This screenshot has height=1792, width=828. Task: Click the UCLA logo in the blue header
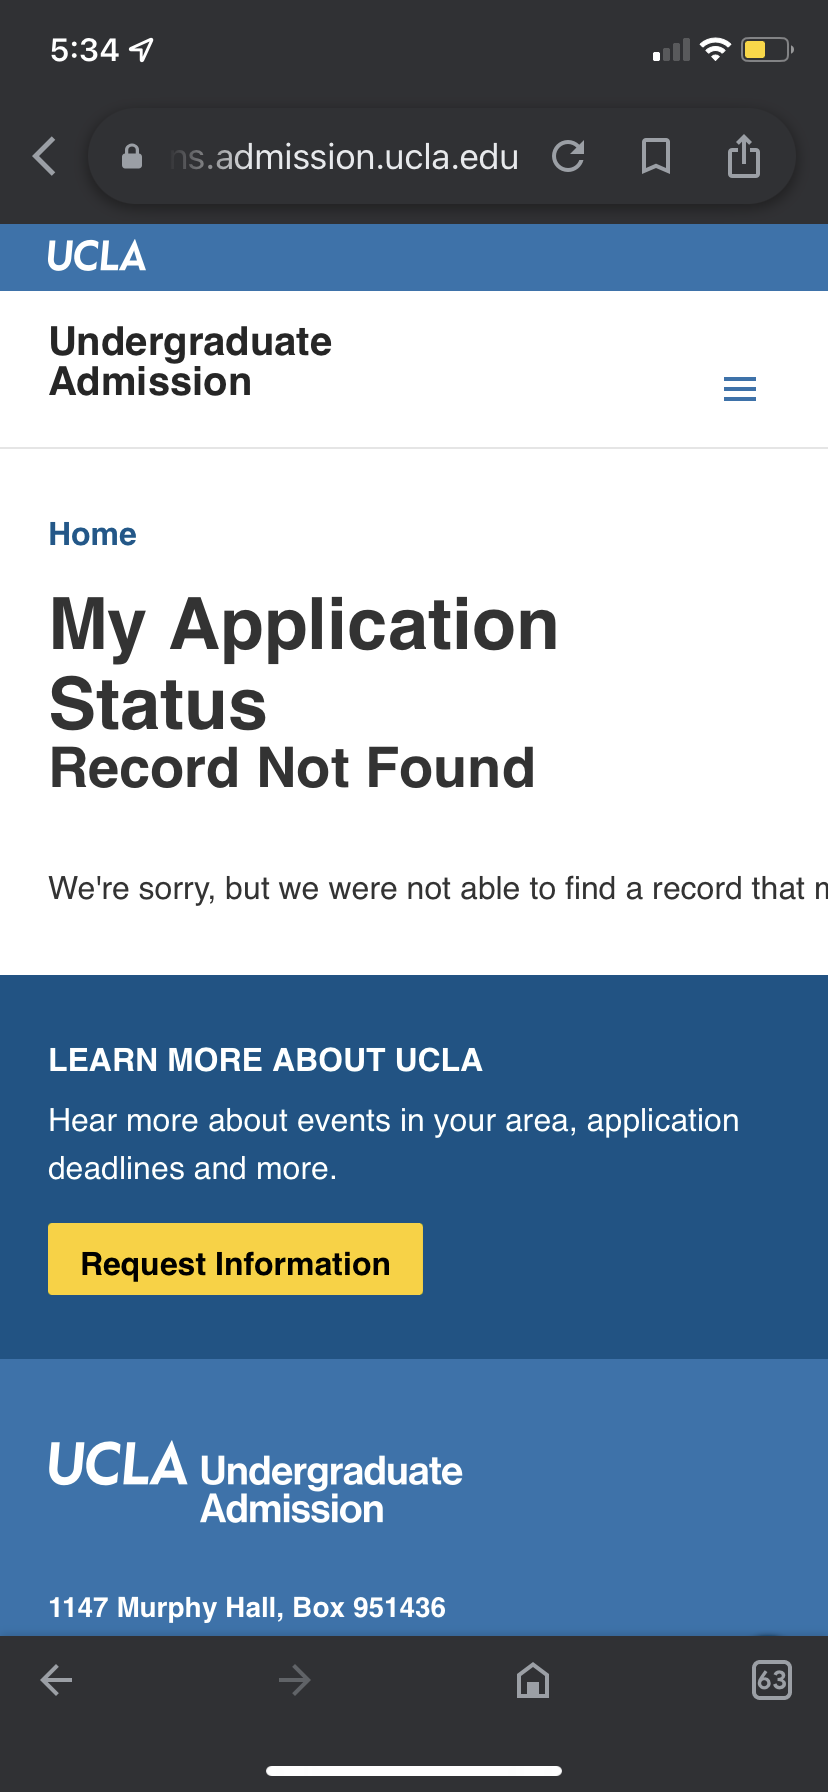tap(97, 257)
